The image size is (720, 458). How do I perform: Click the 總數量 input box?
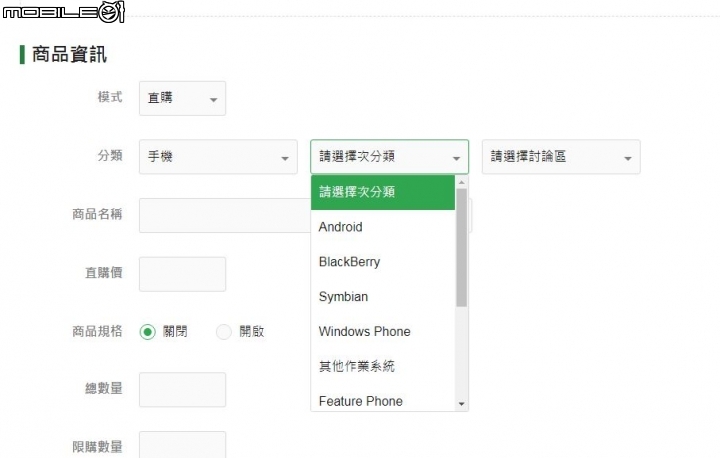pyautogui.click(x=182, y=390)
